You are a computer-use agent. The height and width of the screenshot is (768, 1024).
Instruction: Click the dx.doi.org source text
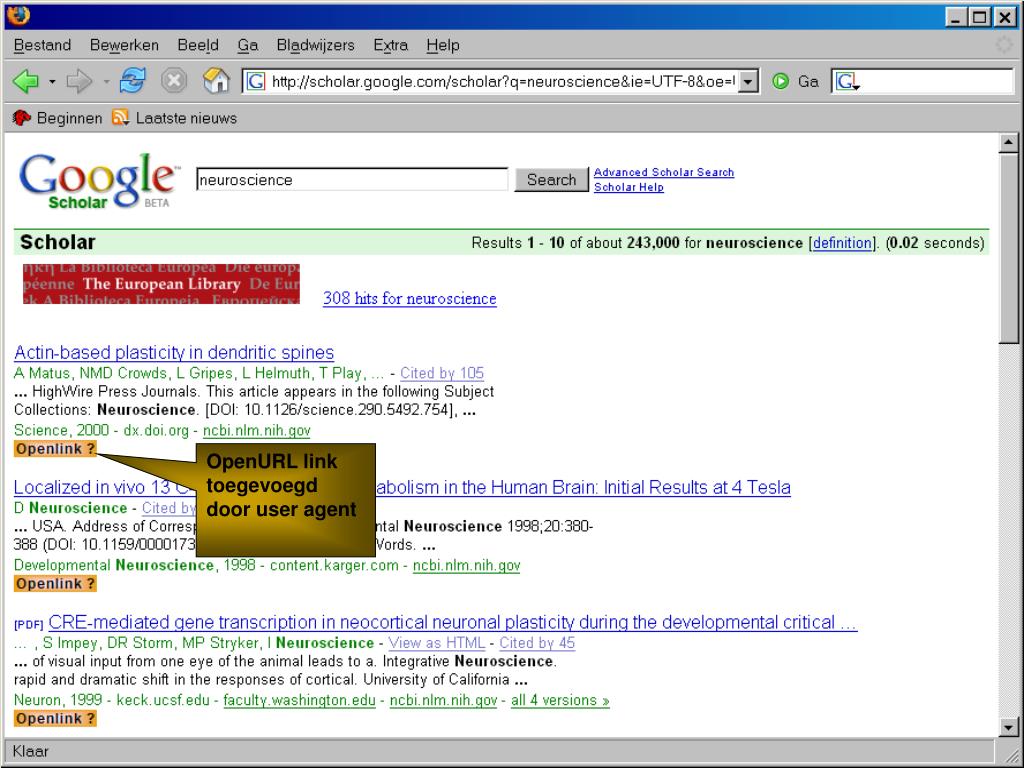pos(156,430)
